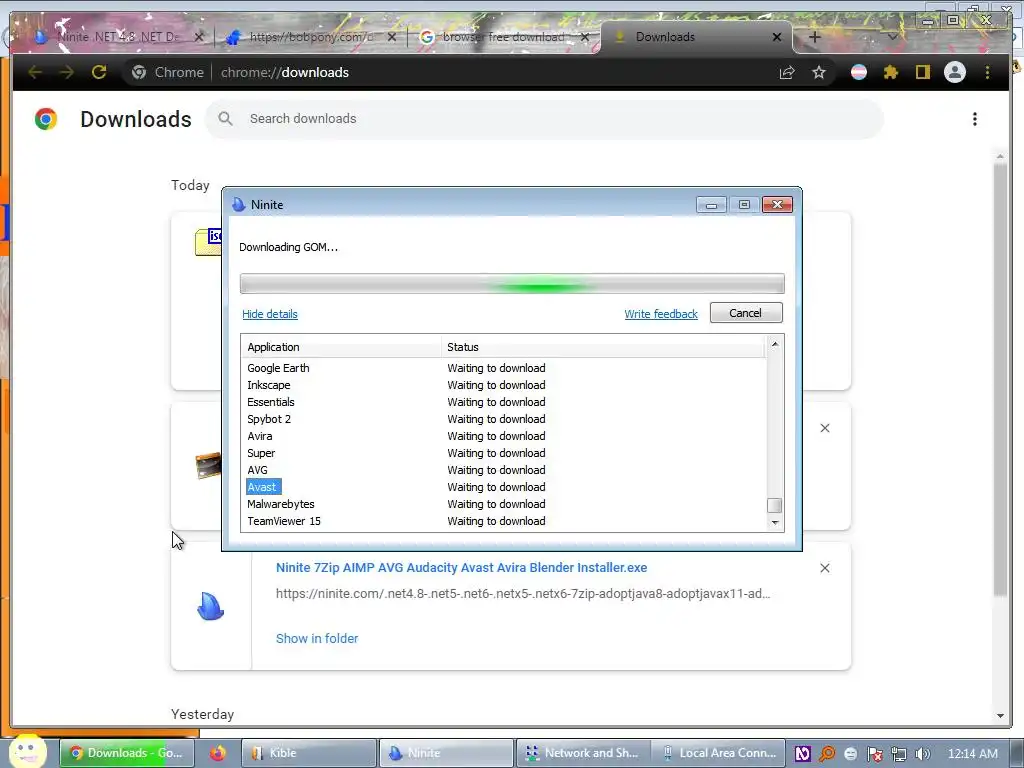Click the volume speaker tray icon
The height and width of the screenshot is (768, 1024).
922,754
